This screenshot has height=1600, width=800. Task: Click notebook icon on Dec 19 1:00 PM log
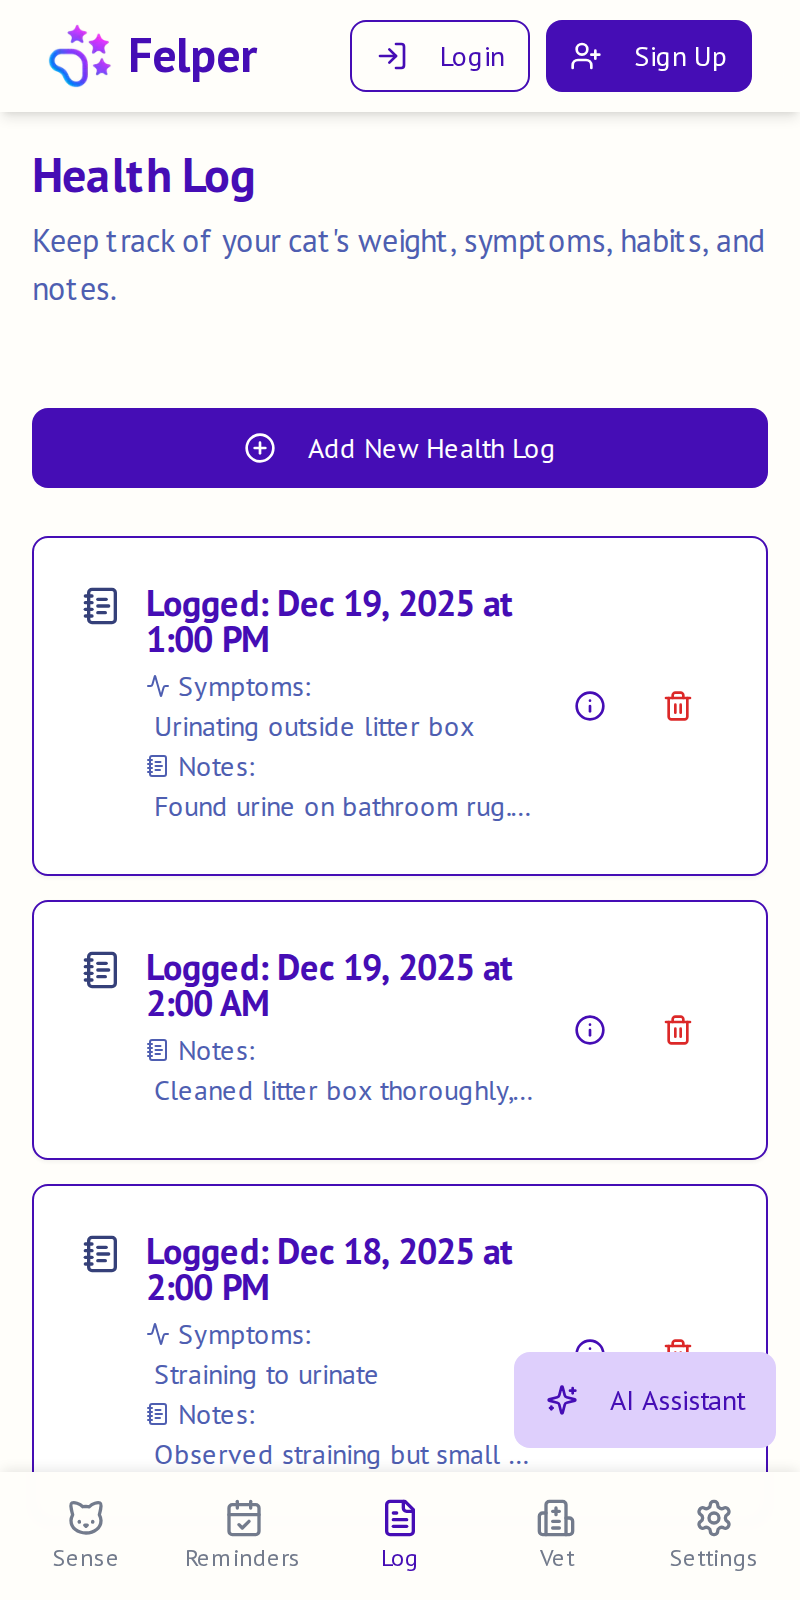point(101,606)
